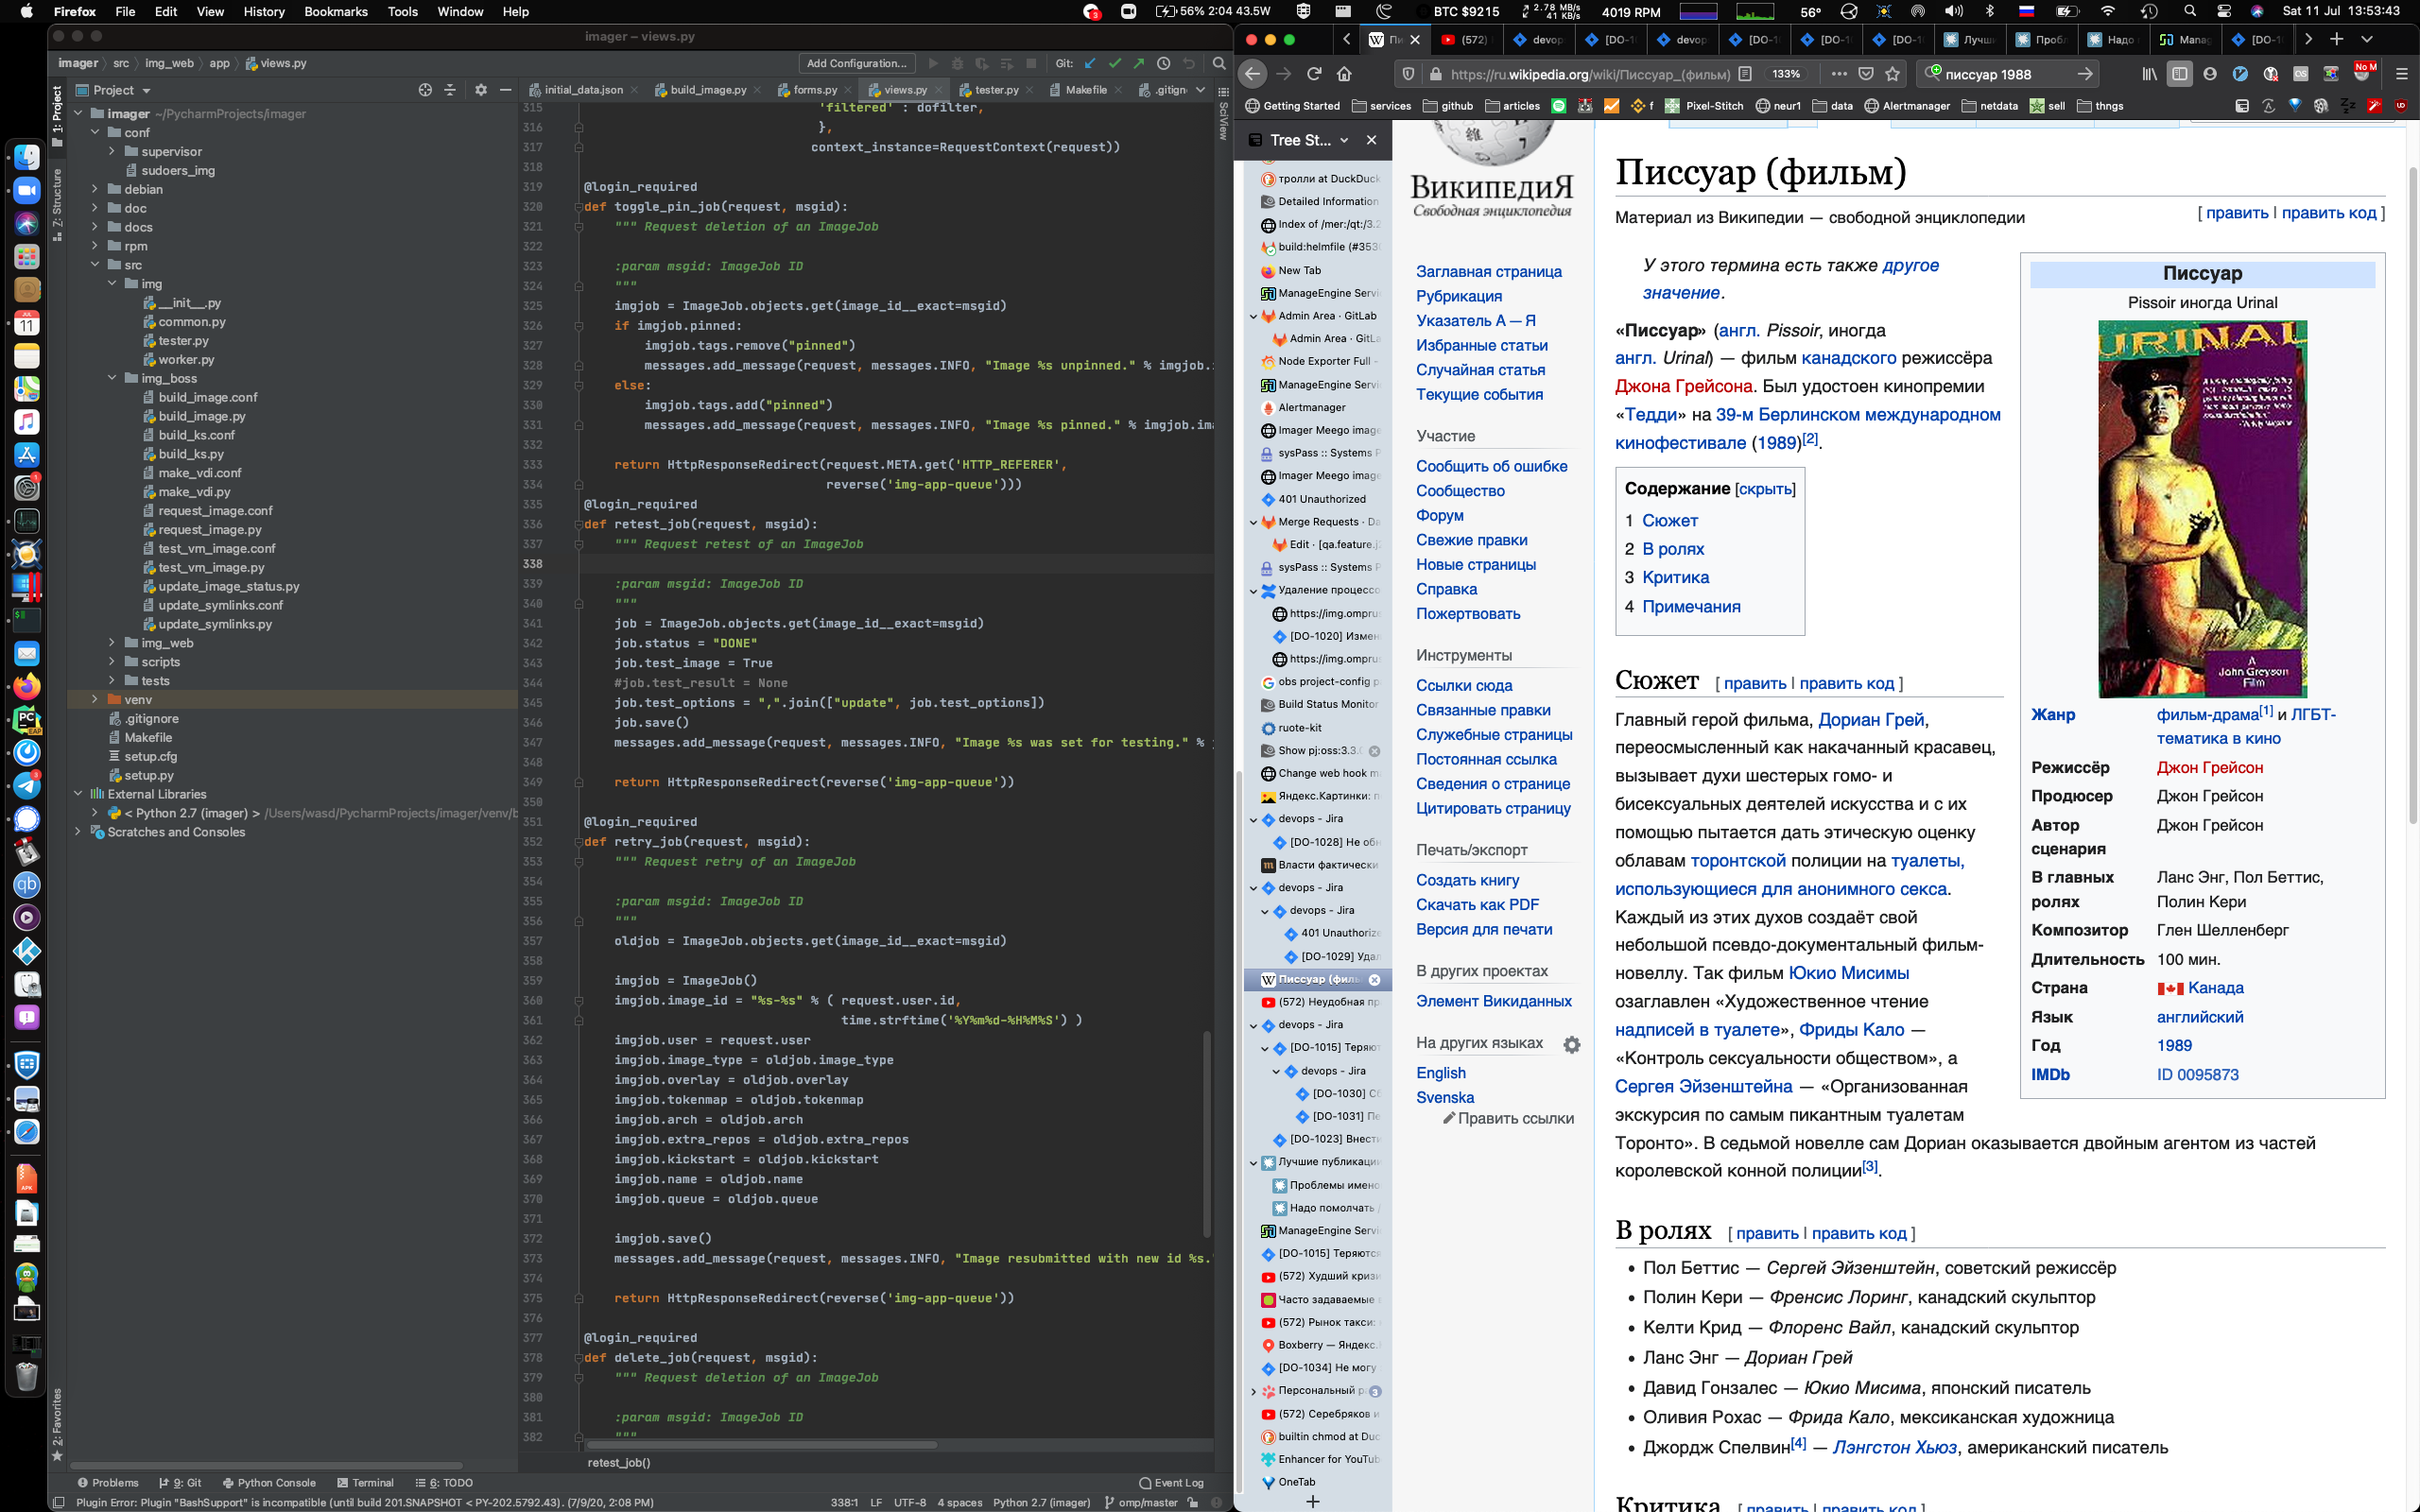This screenshot has height=1512, width=2420.
Task: Reload the Wikipedia page
Action: click(x=1314, y=74)
